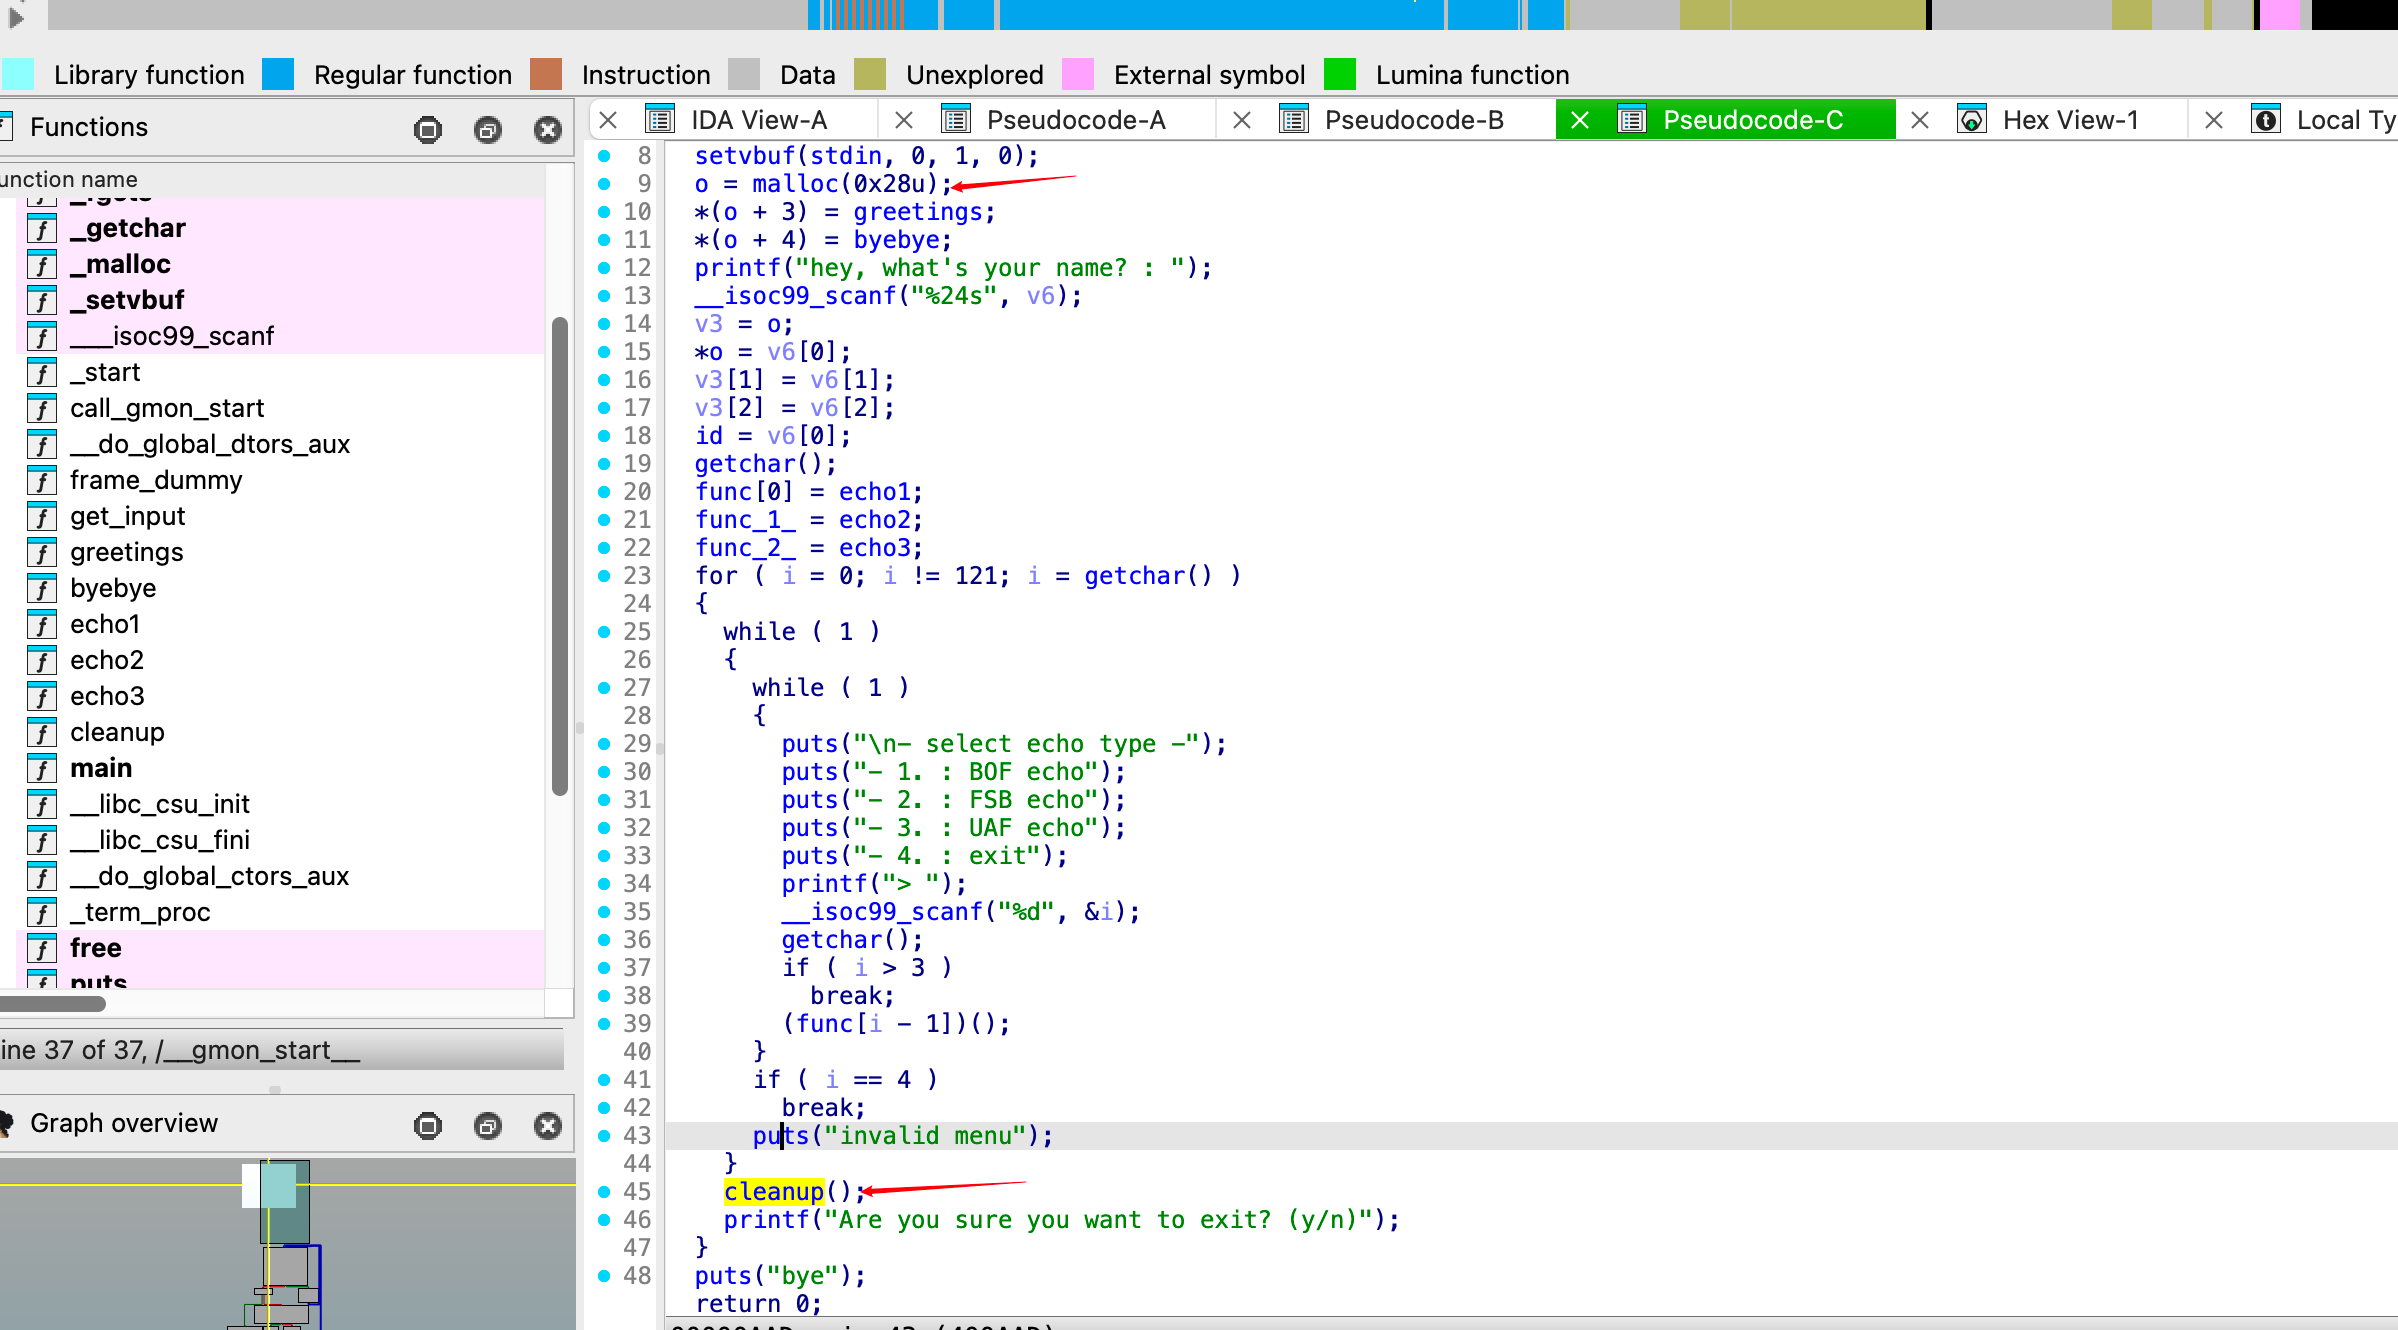Click the IDA View-A tab icon
The height and width of the screenshot is (1330, 2398).
pos(660,120)
